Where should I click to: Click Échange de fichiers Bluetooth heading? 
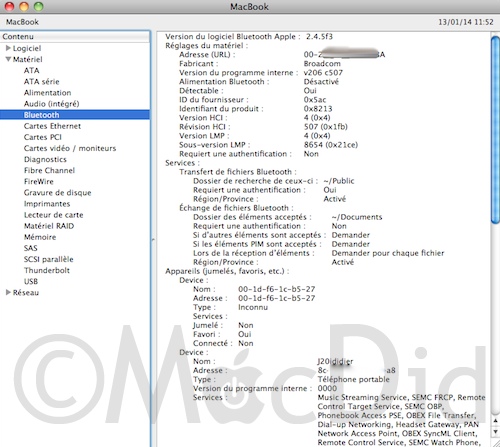pos(236,208)
